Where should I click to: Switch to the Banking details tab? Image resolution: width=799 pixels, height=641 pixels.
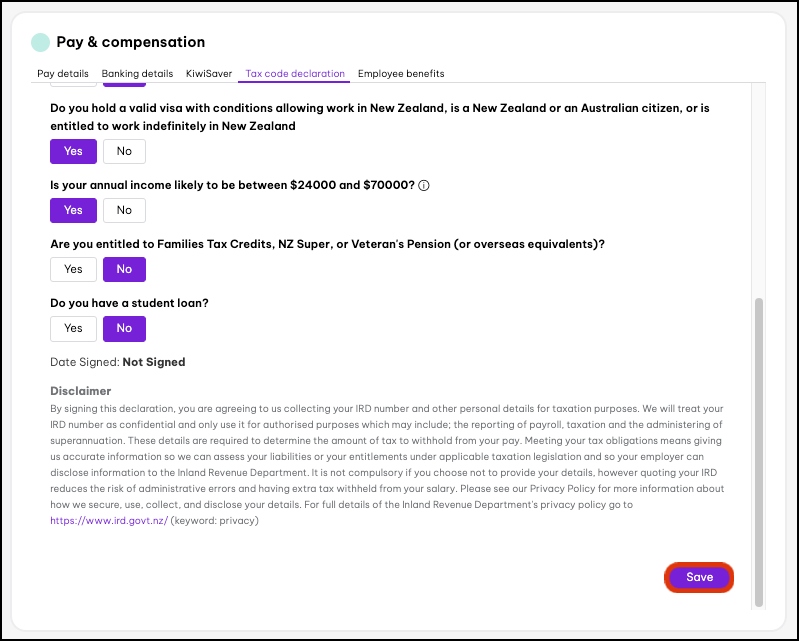137,73
